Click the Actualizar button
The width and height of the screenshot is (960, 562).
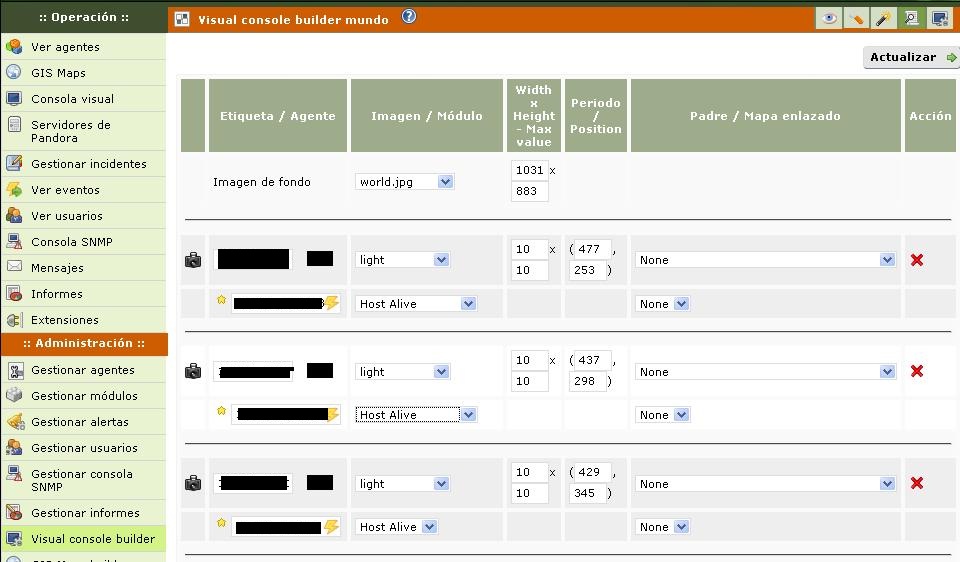[910, 58]
